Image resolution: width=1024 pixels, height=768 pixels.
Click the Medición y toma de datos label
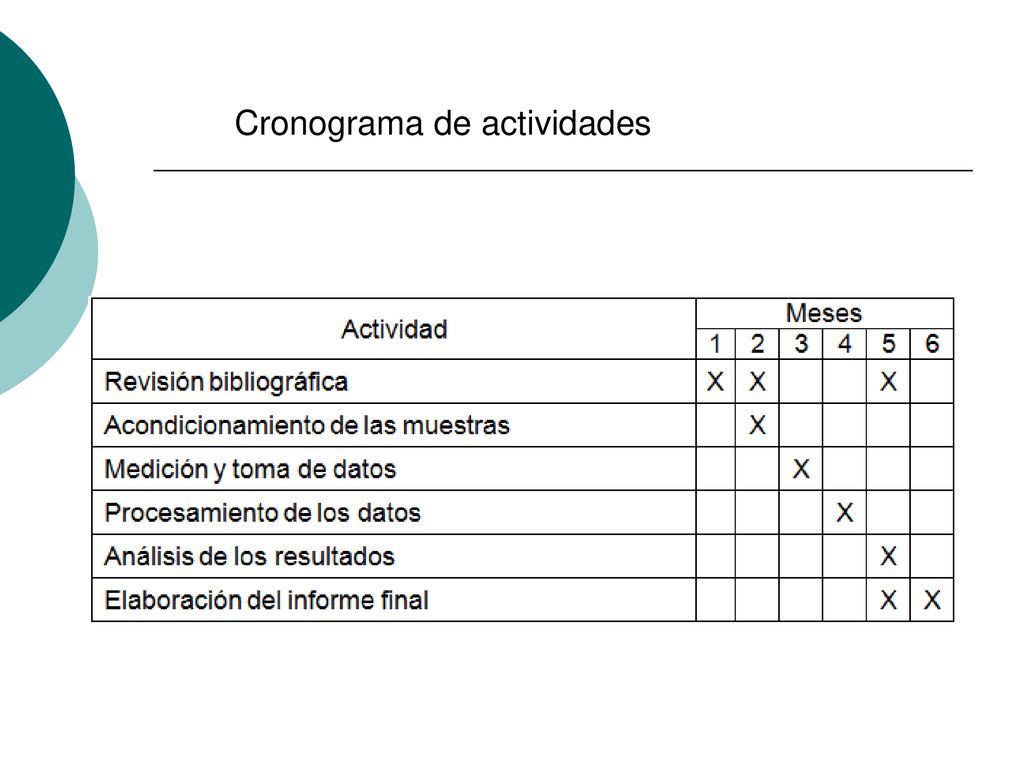pyautogui.click(x=250, y=470)
